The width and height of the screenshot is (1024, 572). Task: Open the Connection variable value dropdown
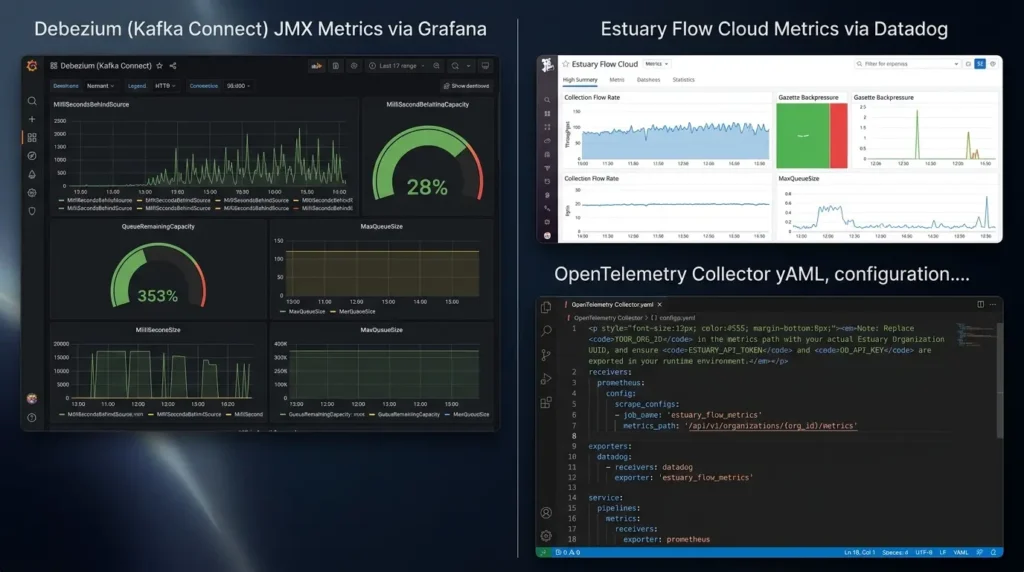tap(238, 86)
